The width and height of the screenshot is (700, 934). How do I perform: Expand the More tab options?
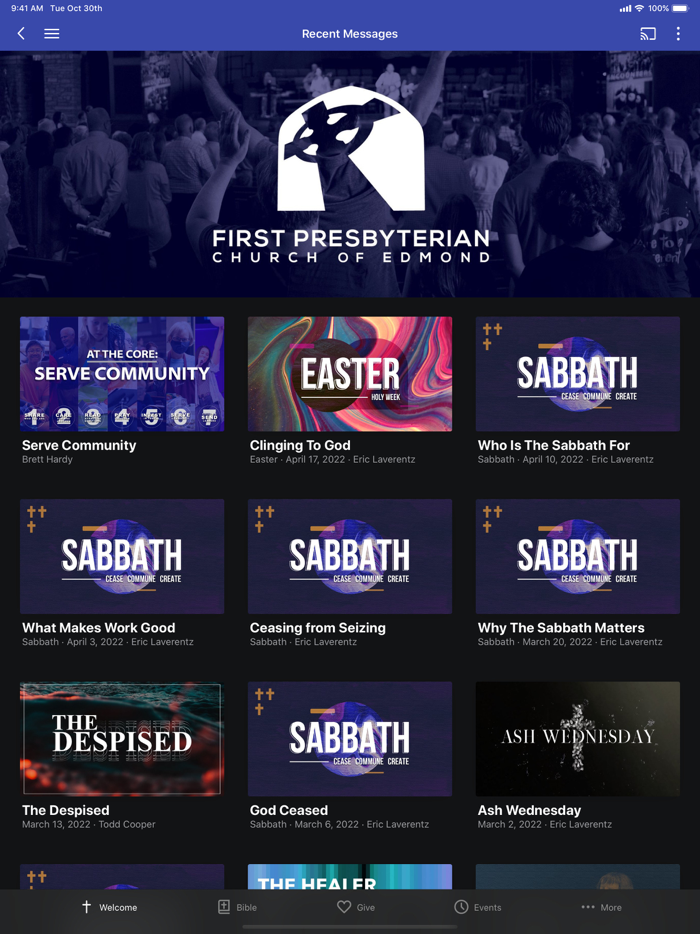602,907
